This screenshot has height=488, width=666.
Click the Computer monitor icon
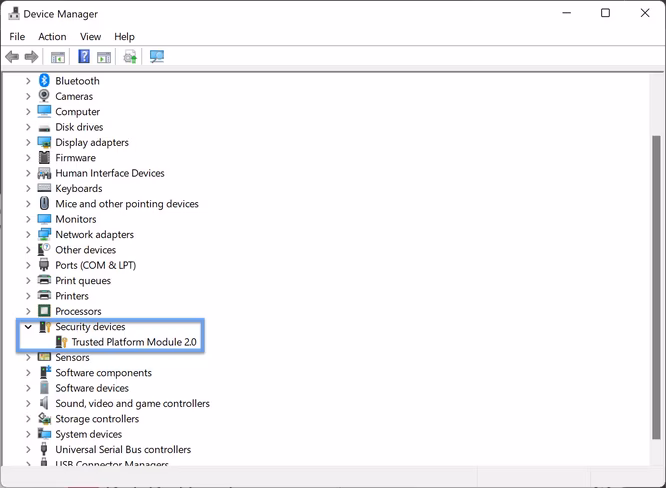pyautogui.click(x=44, y=111)
